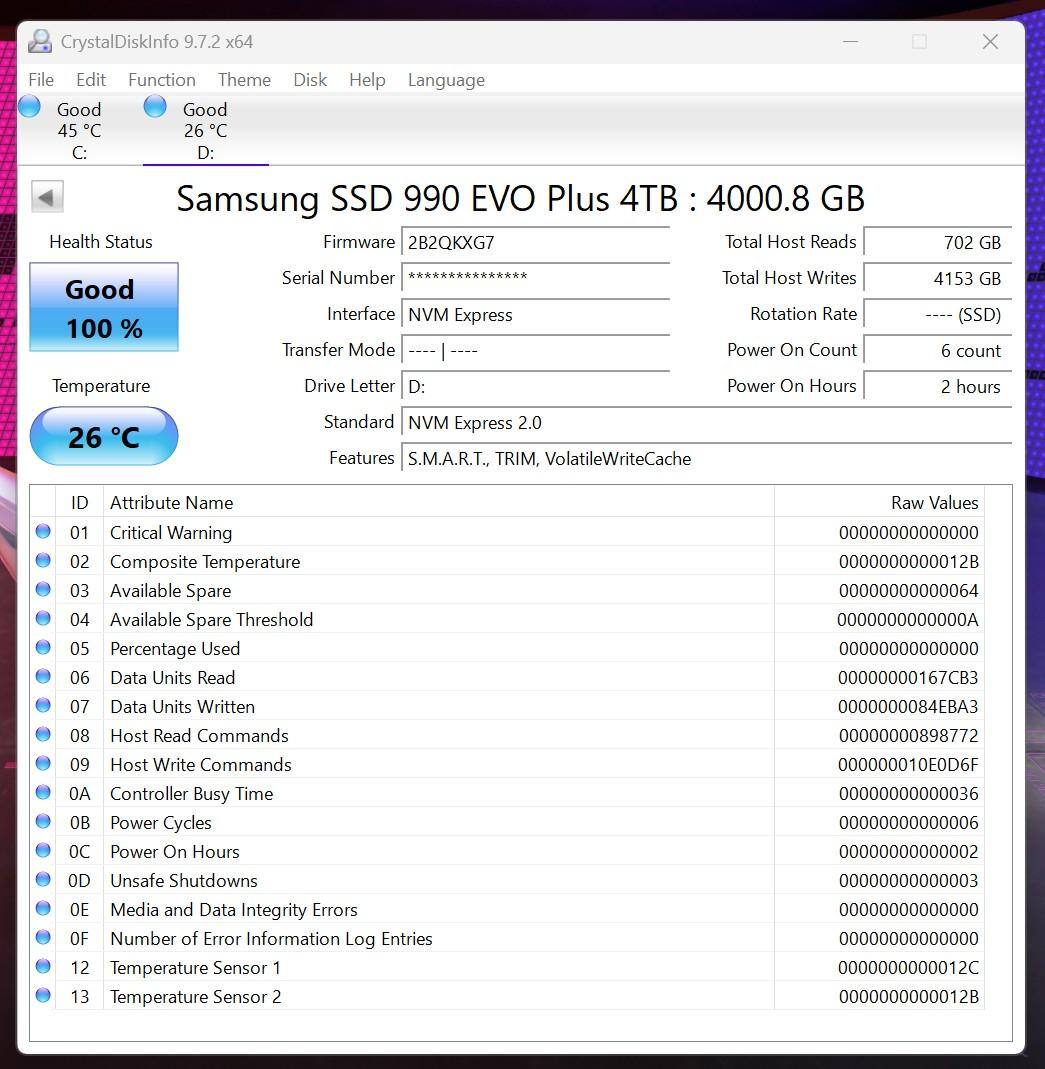Click the Raw Values column header
This screenshot has height=1069, width=1045.
pyautogui.click(x=934, y=503)
